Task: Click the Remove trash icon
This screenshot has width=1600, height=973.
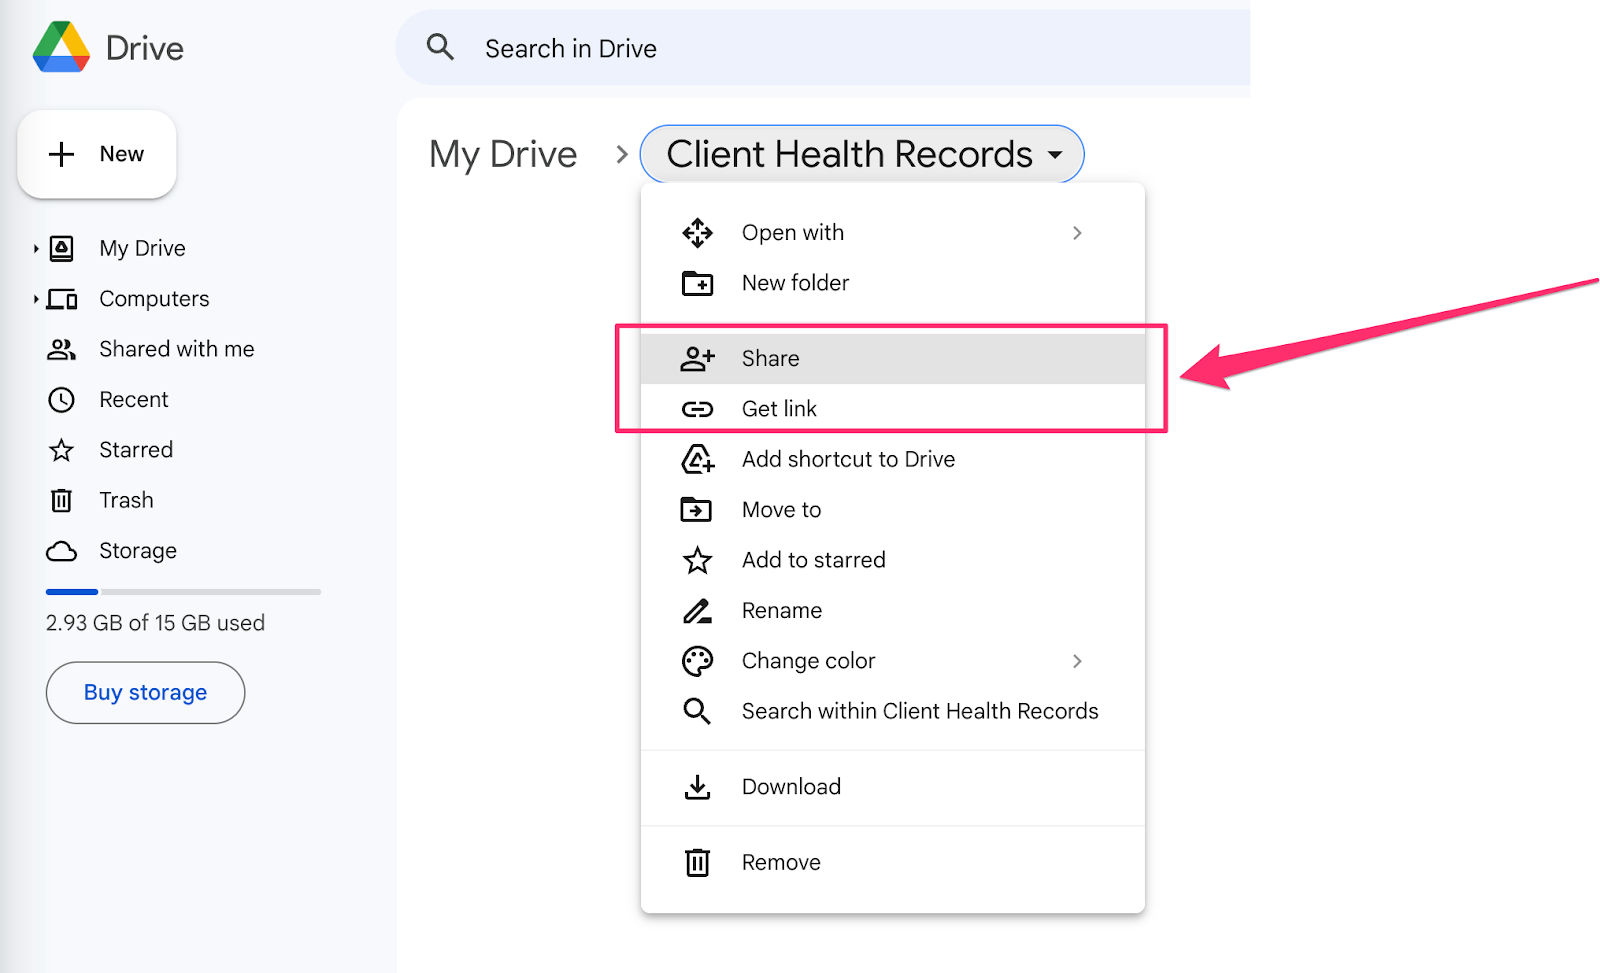Action: 698,861
